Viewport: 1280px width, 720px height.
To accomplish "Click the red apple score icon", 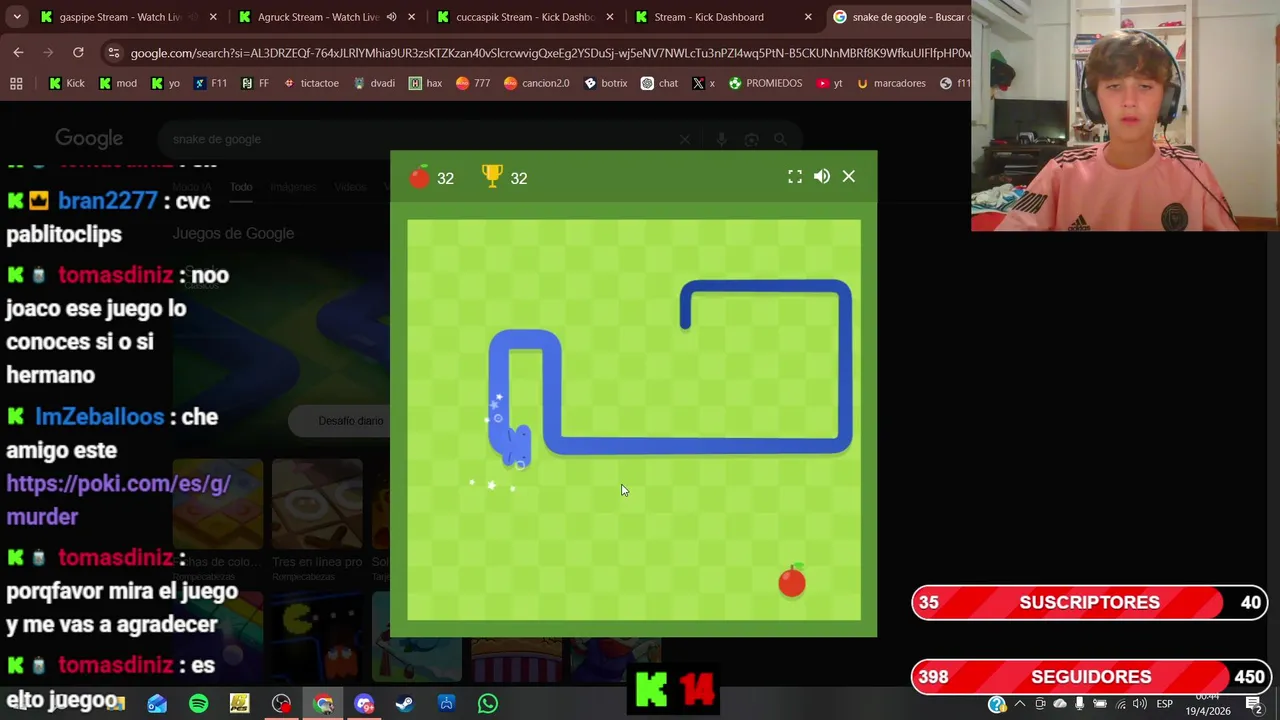I will point(420,177).
